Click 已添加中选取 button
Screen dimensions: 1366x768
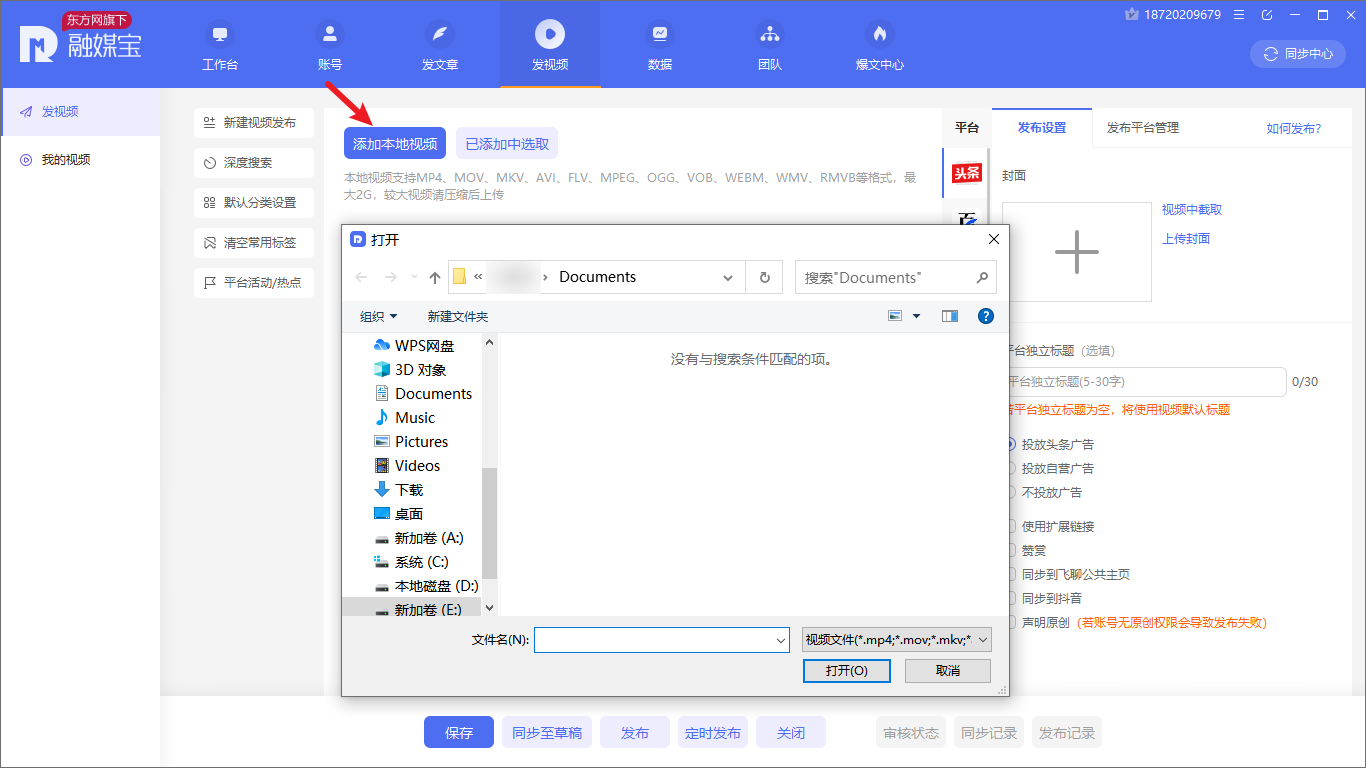(x=507, y=143)
